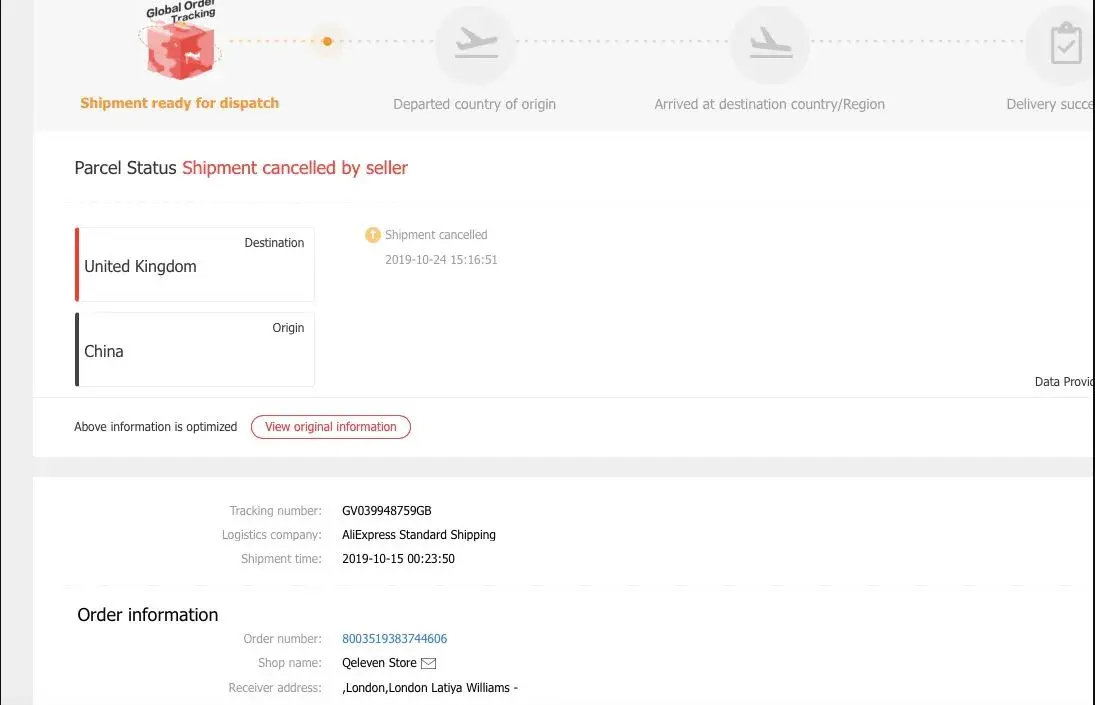Click the red Shipment cancelled by seller status
The height and width of the screenshot is (705, 1095).
294,168
